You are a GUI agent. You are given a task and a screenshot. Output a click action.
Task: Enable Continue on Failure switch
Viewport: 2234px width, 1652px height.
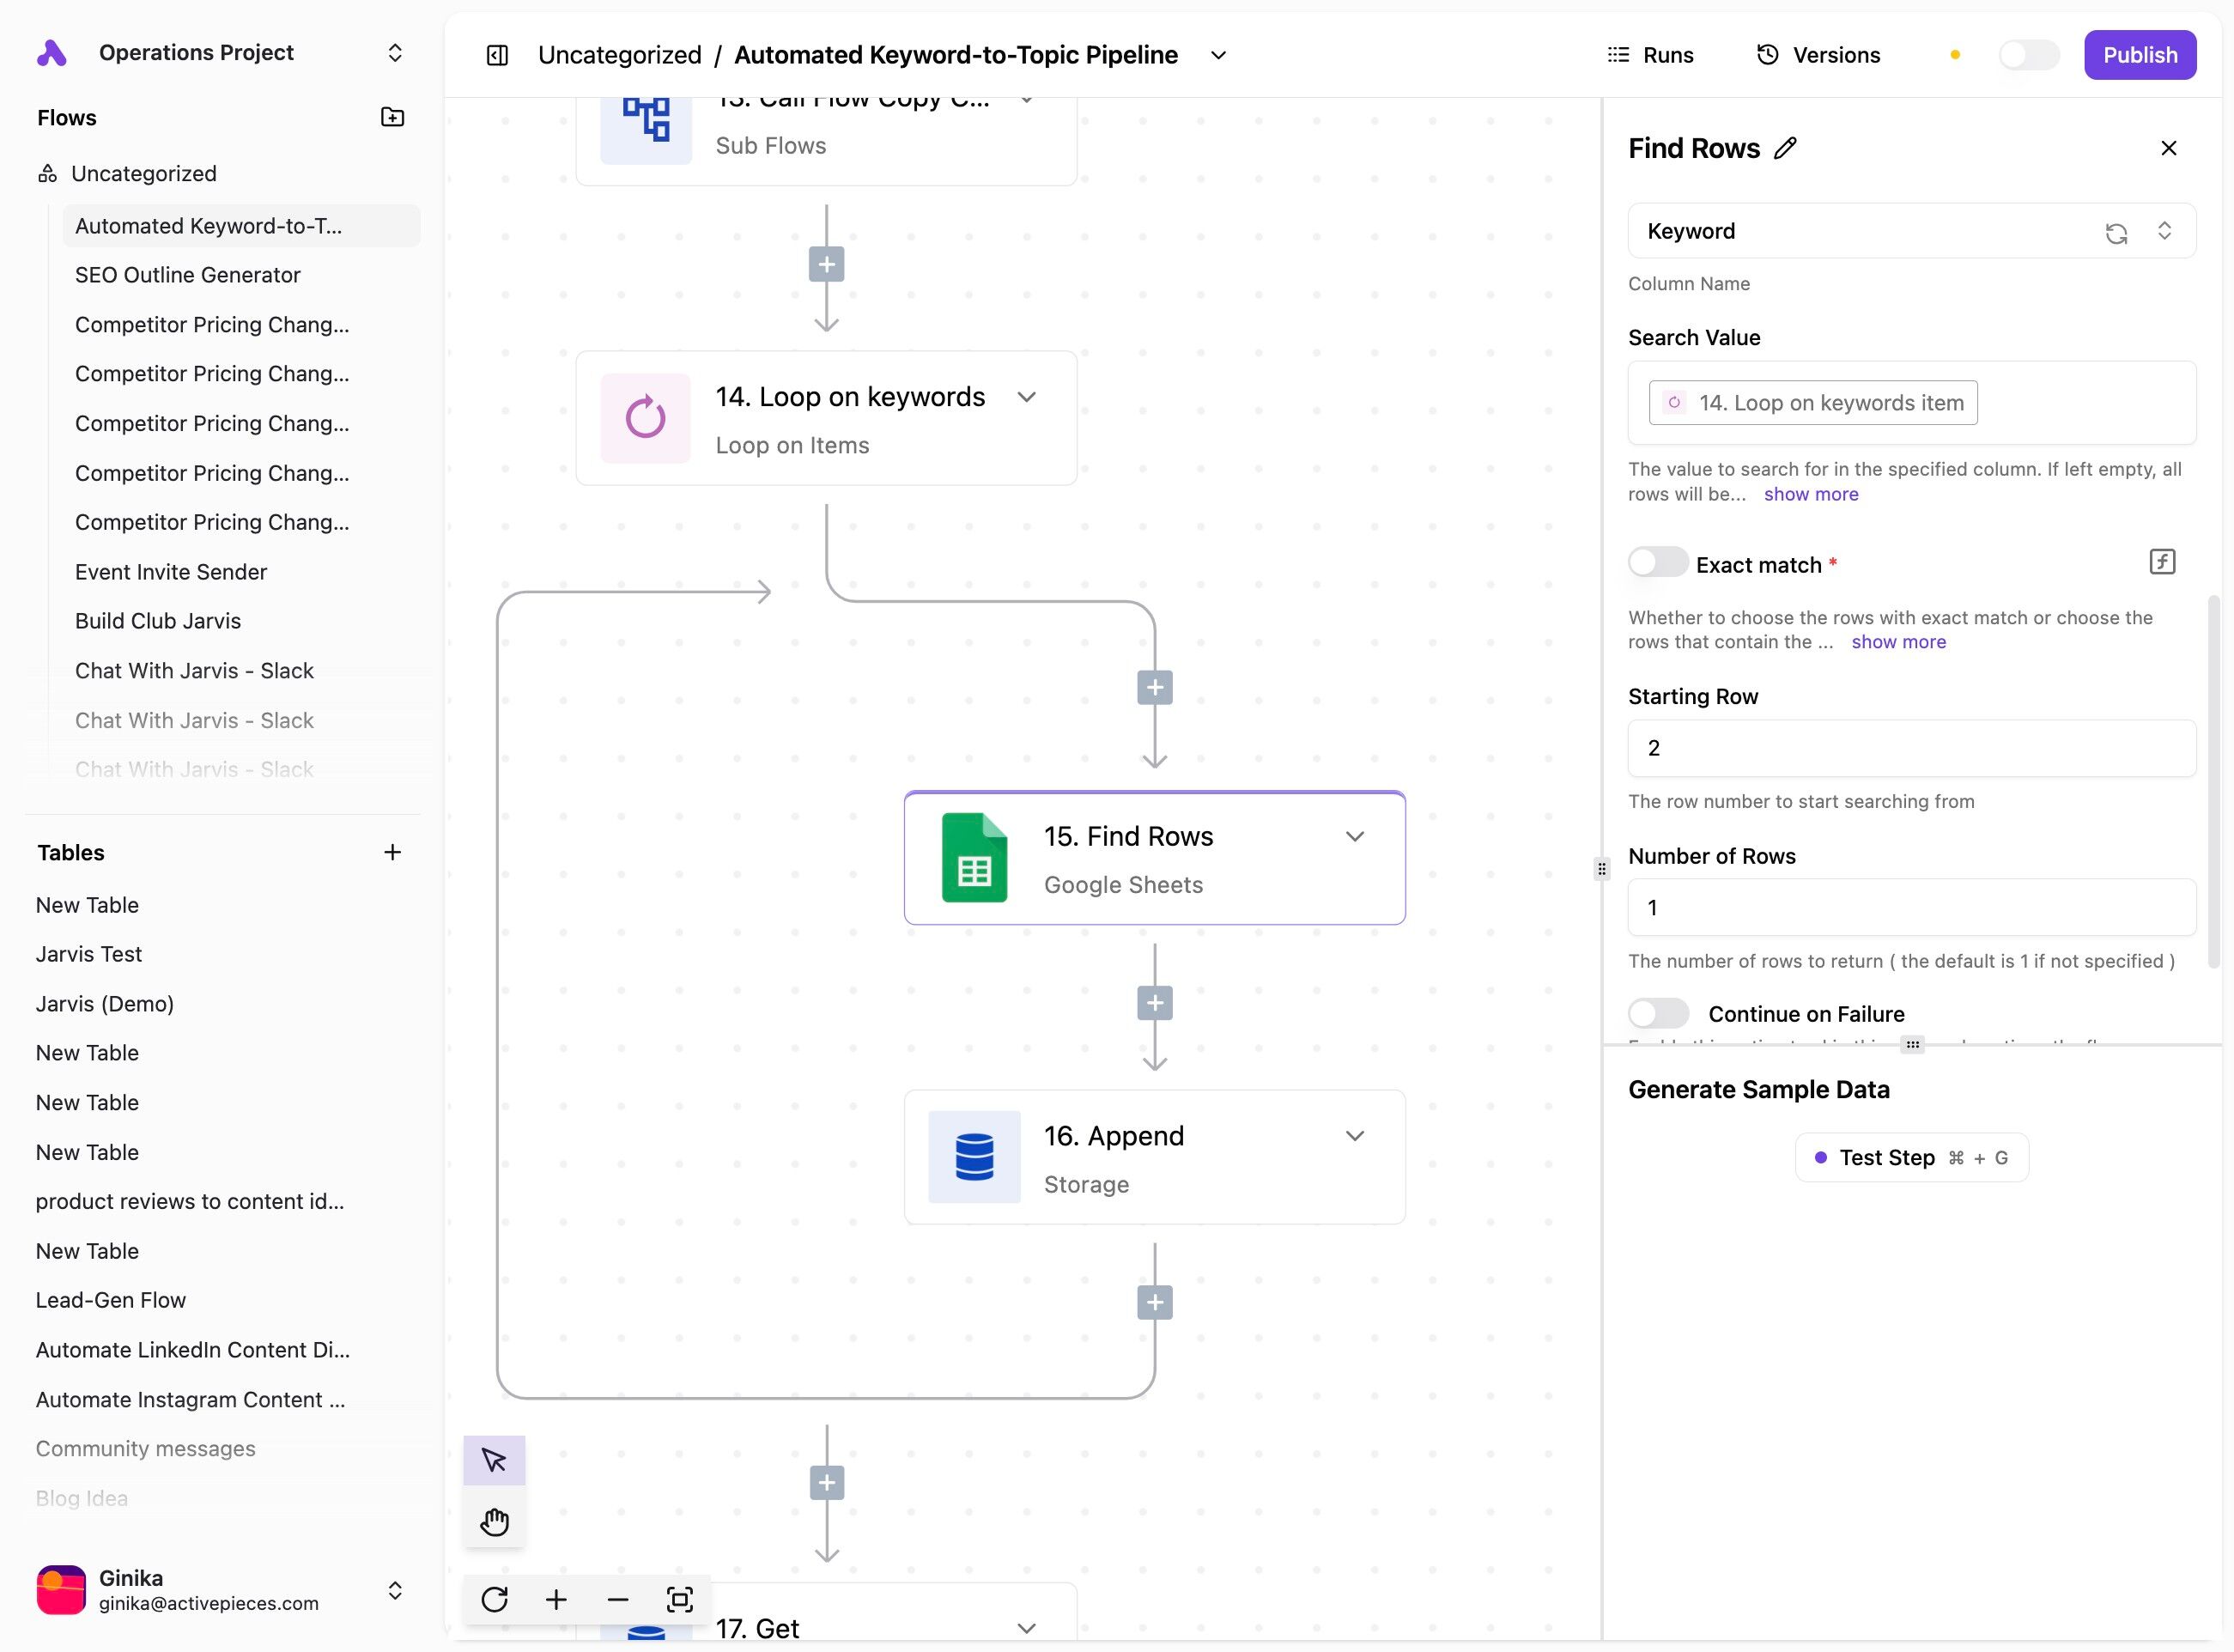[x=1657, y=1013]
